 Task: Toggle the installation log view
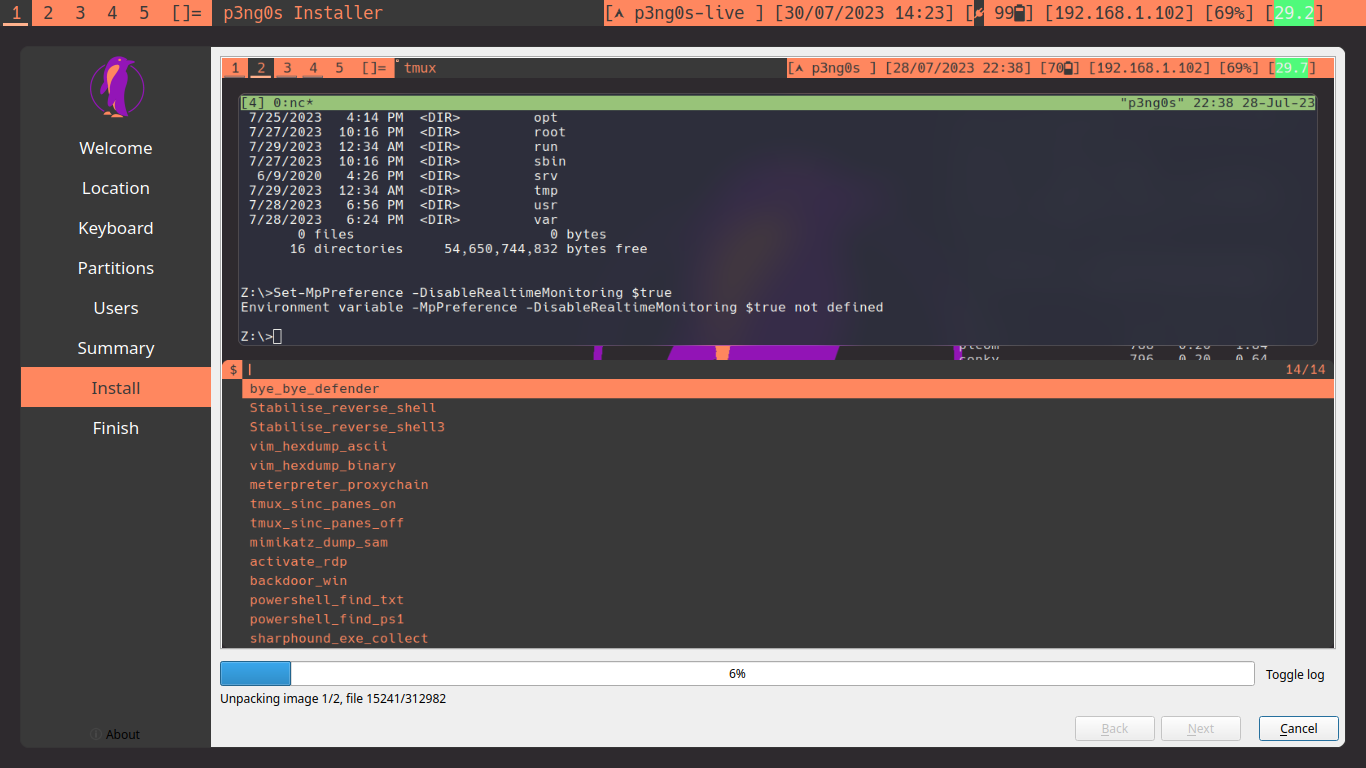[x=1294, y=674]
